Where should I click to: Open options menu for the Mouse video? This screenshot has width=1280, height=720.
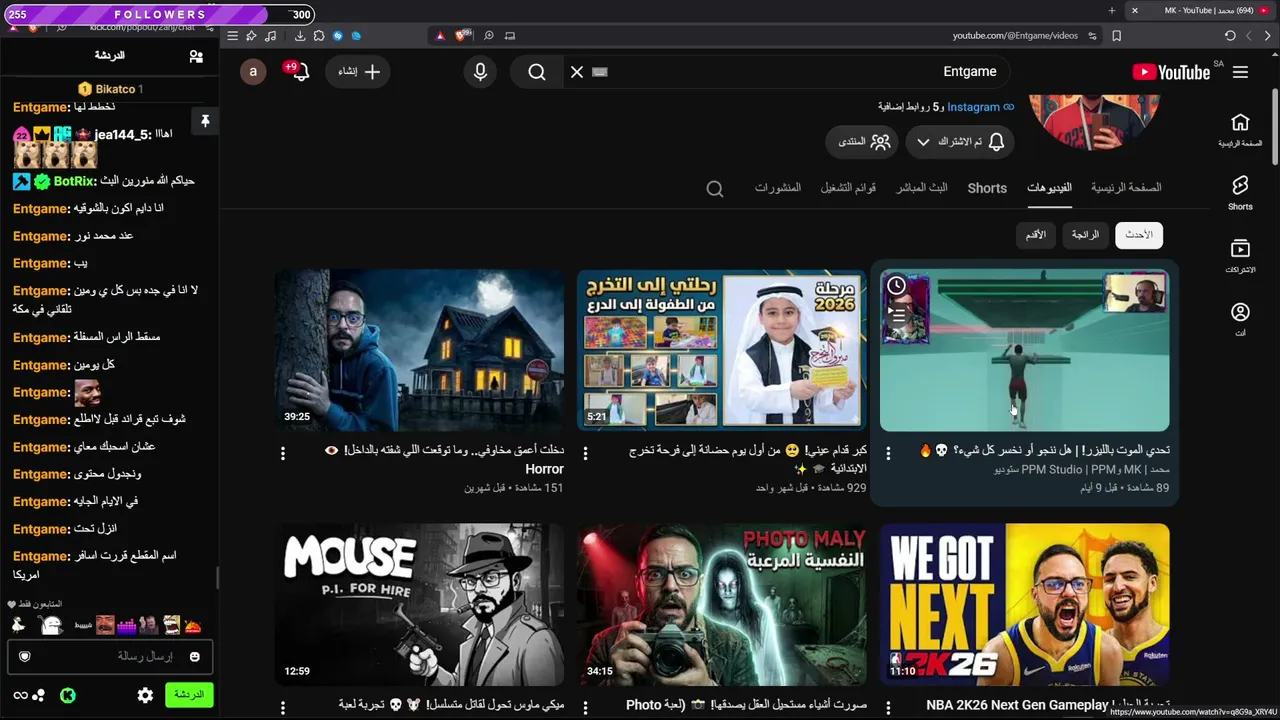(283, 708)
